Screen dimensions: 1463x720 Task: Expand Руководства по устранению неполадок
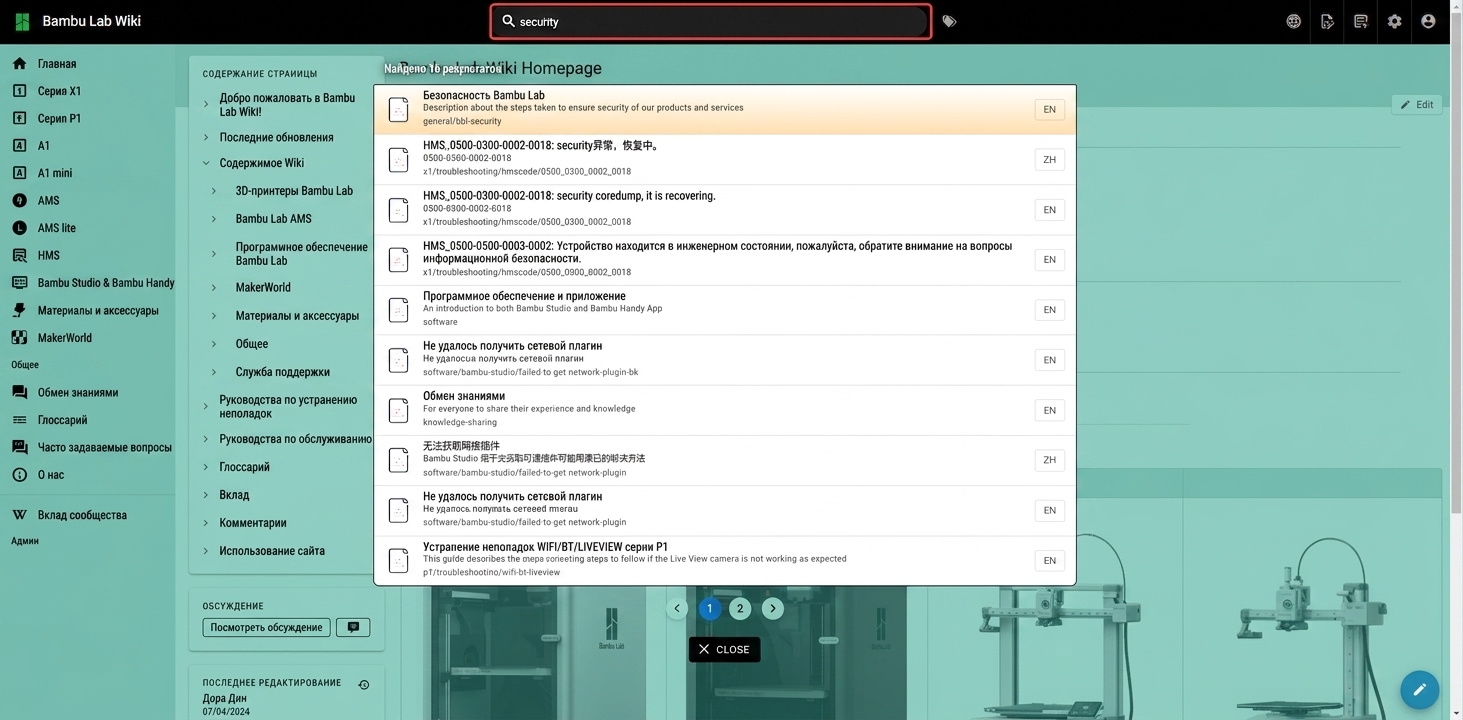coord(206,406)
